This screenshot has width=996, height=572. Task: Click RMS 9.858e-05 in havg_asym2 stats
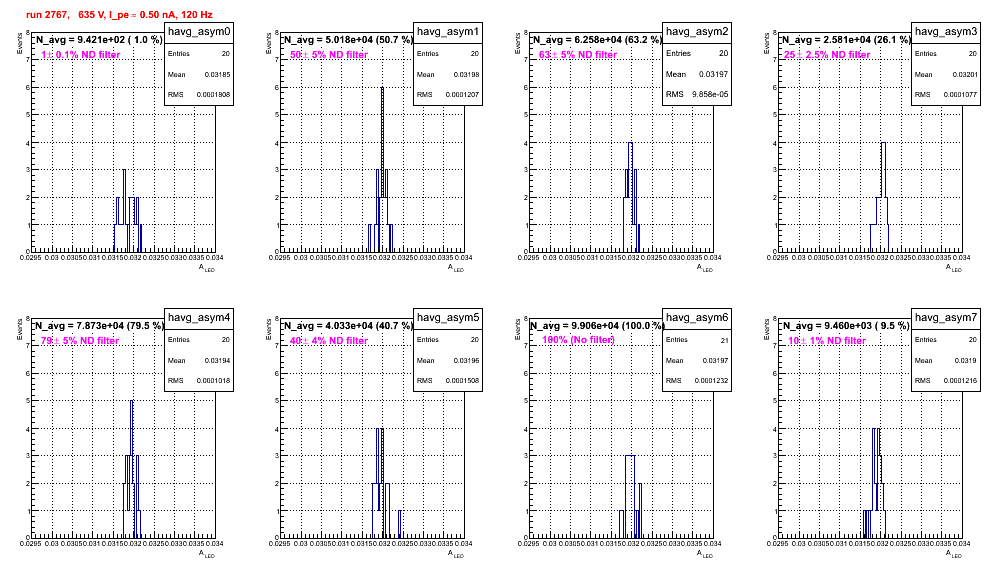tap(697, 94)
